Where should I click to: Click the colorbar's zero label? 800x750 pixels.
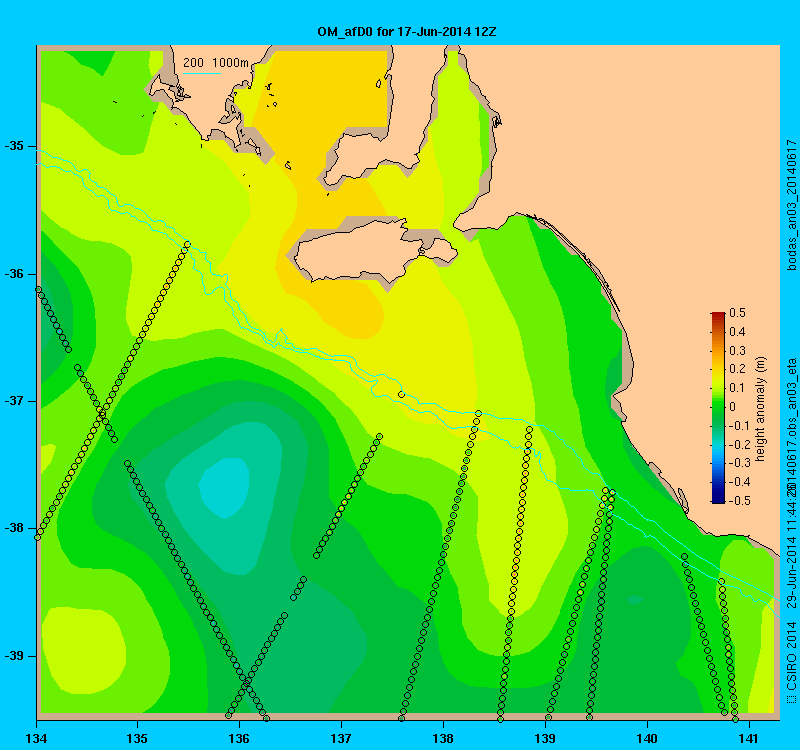pos(733,407)
